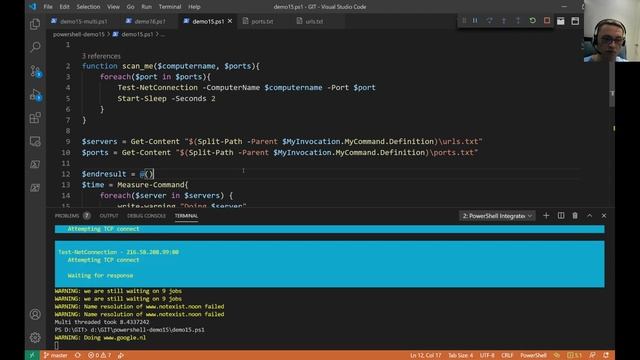Screen dimensions: 640x360
Task: Open the Edit menu
Action: pos(64,7)
